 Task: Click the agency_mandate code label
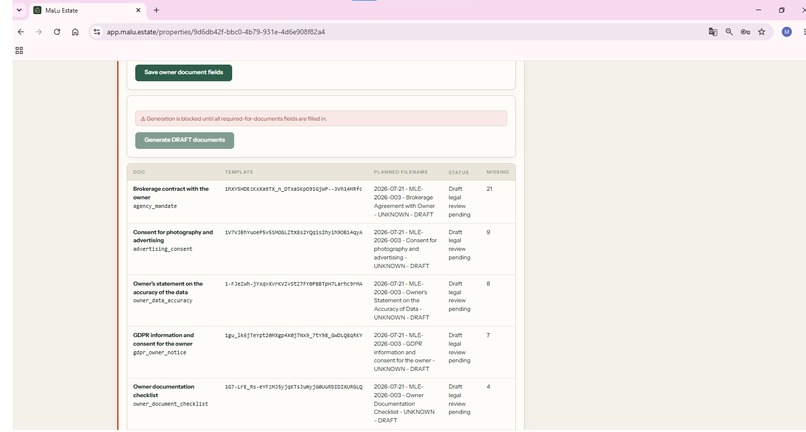[x=155, y=206]
